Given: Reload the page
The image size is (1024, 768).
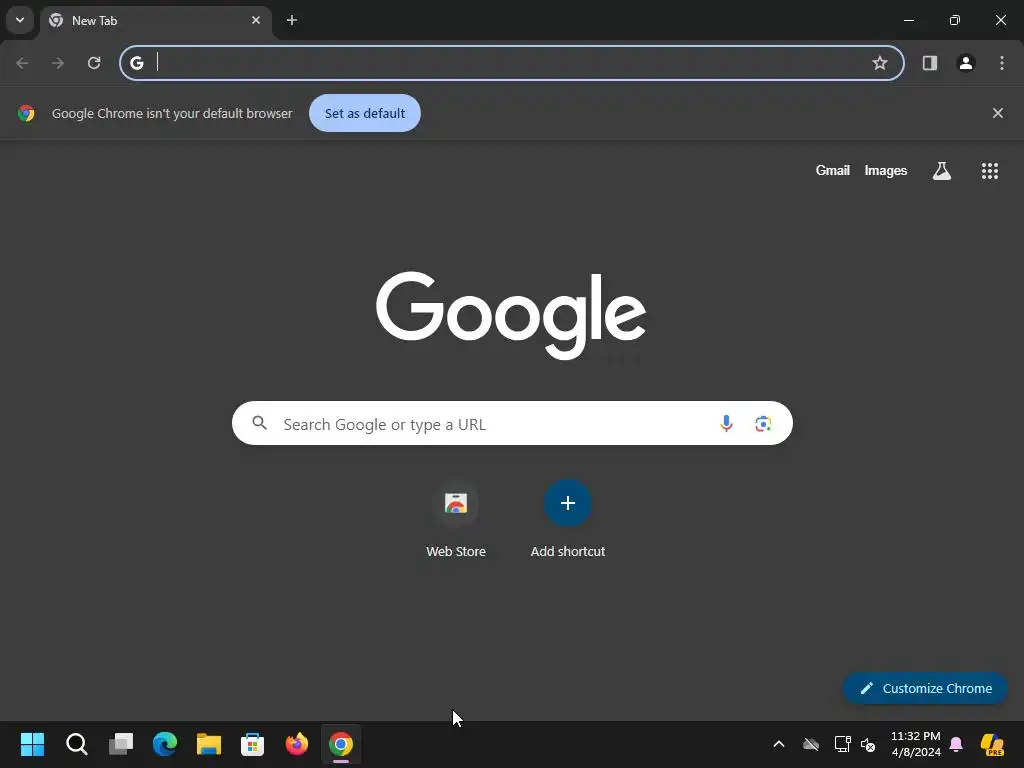Looking at the screenshot, I should point(94,63).
